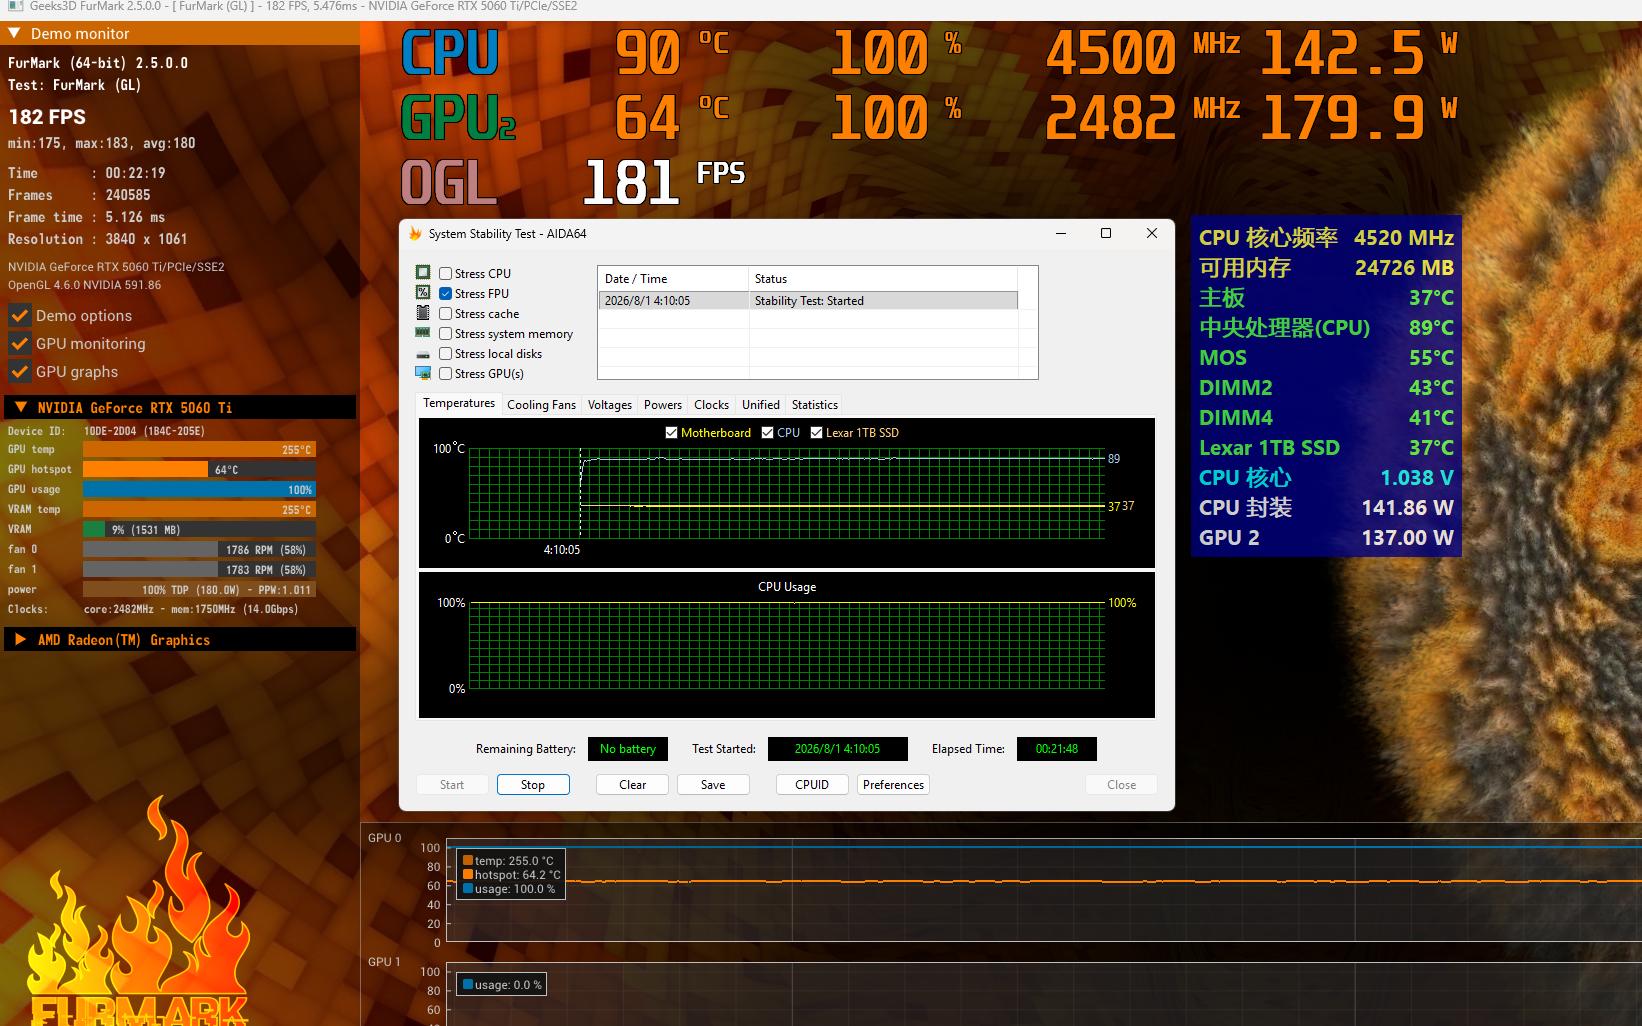This screenshot has width=1642, height=1026.
Task: Click CPU 封装 141.86 W overlay reading
Action: pos(1326,507)
